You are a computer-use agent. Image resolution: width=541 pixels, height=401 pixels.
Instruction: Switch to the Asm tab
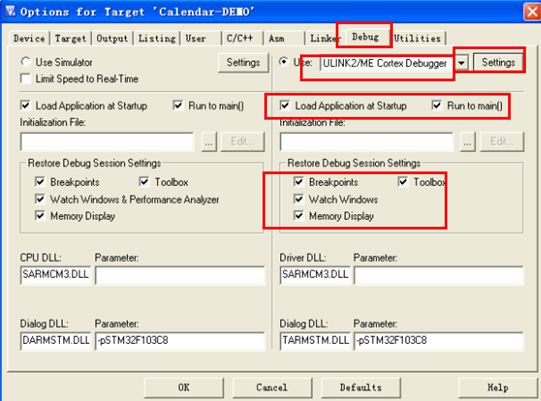(x=277, y=38)
